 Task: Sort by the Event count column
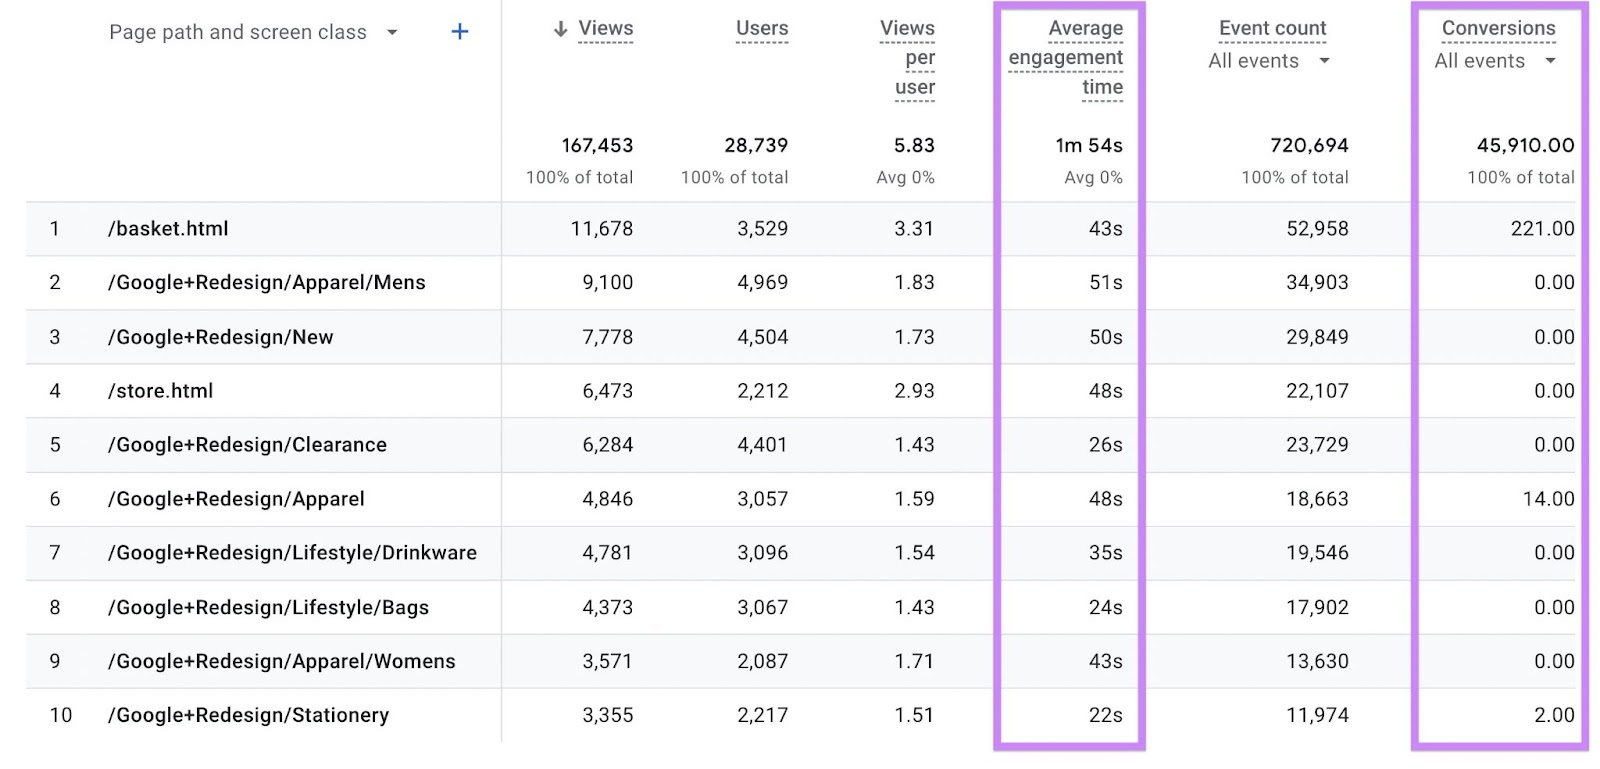point(1272,28)
